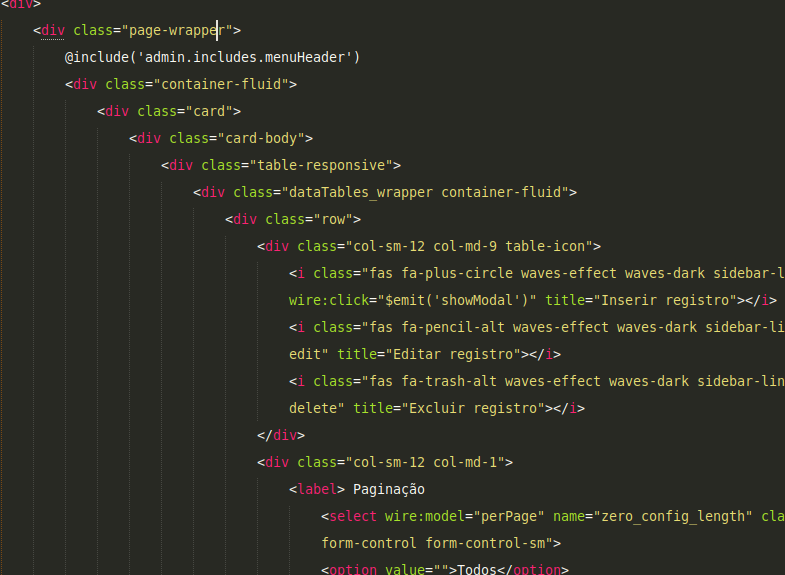Click the 'card-body' class value
Image resolution: width=785 pixels, height=575 pixels.
pos(261,138)
